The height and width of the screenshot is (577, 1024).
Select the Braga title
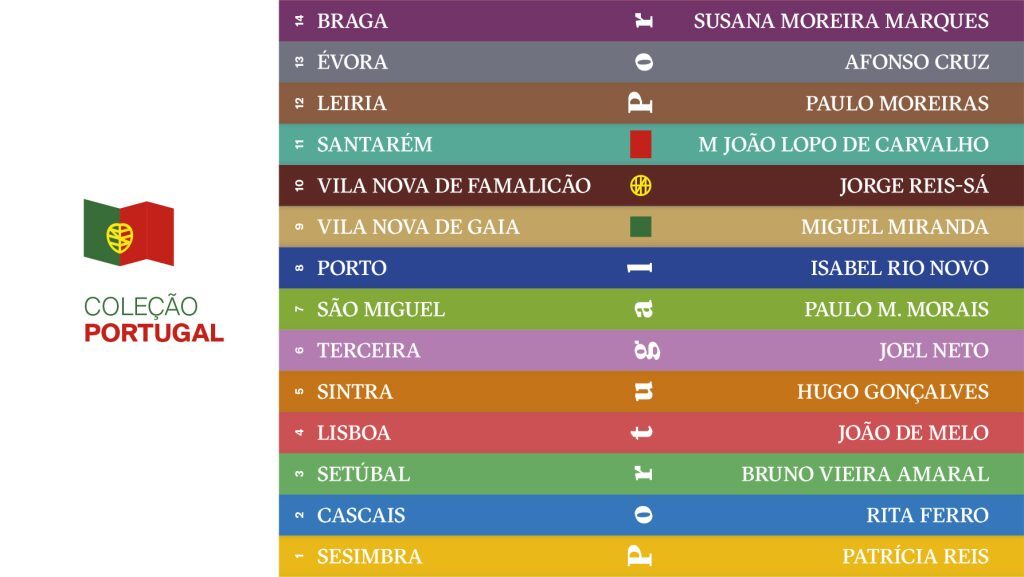coord(352,21)
